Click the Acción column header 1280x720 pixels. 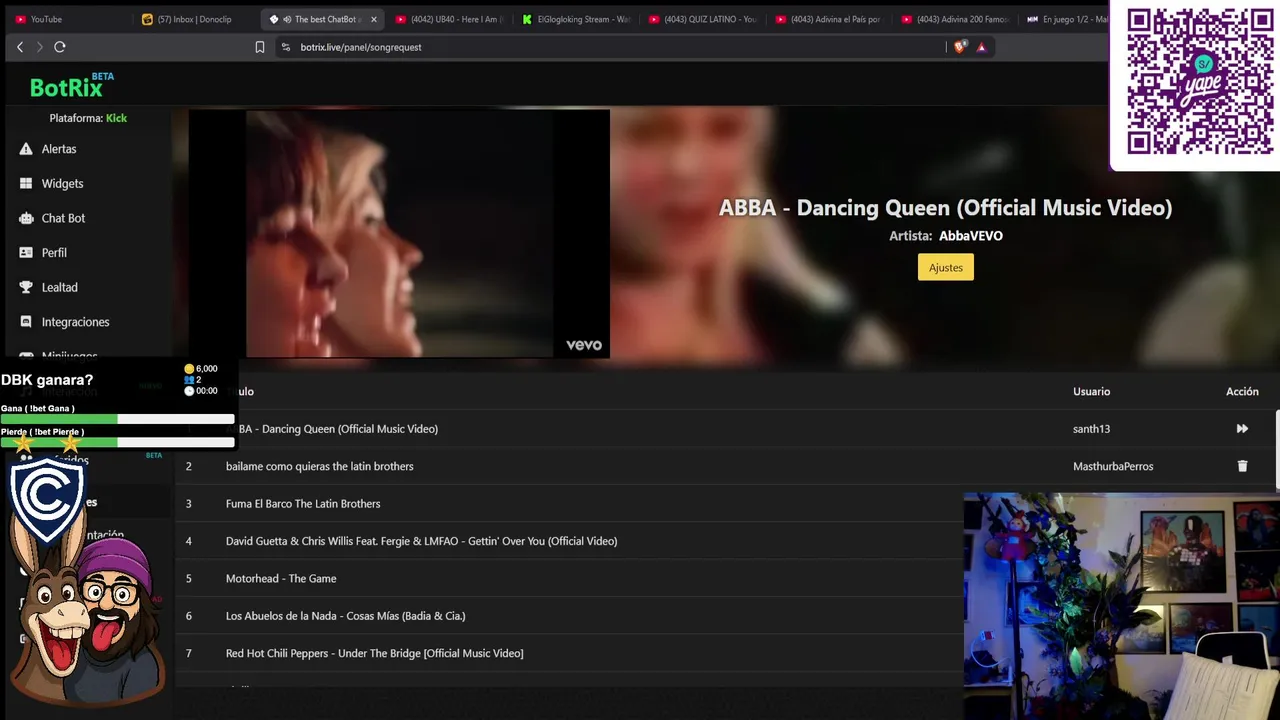1242,392
